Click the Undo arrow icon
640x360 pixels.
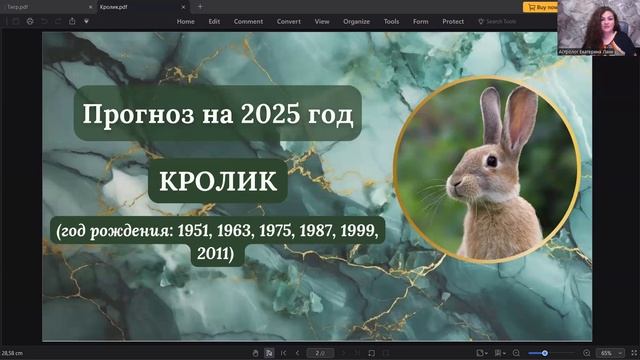(x=44, y=21)
